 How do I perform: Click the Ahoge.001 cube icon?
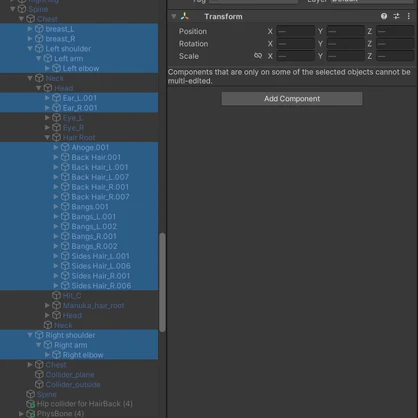[65, 147]
